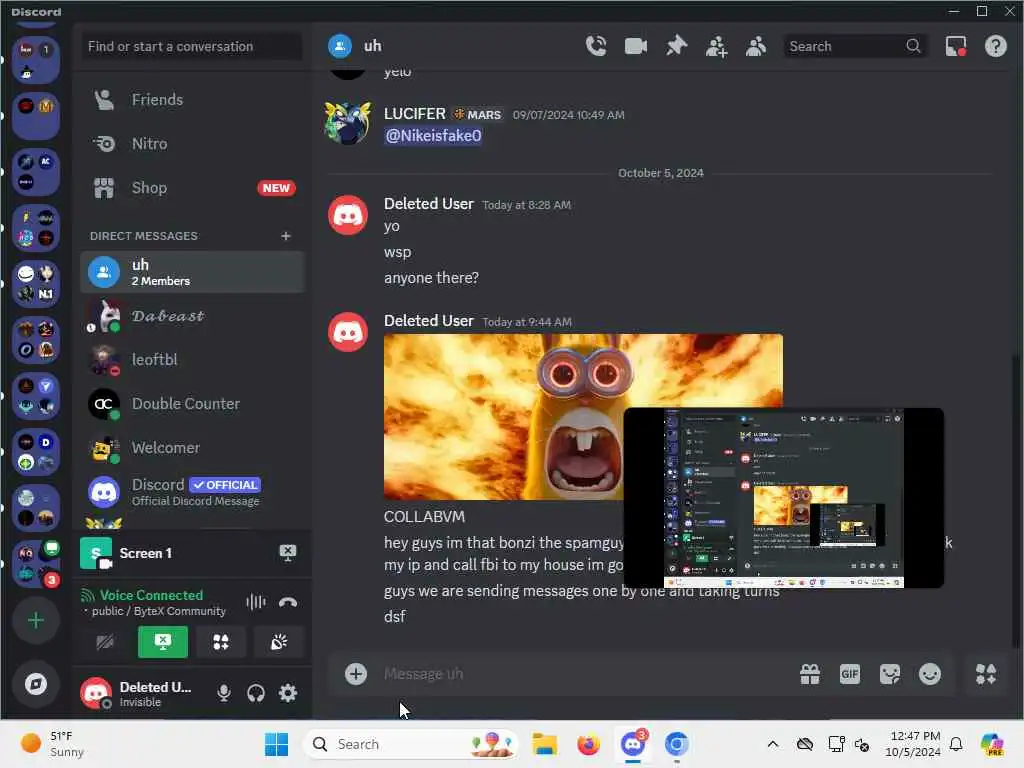Click the message attachment plus button
This screenshot has height=768, width=1024.
pos(356,674)
